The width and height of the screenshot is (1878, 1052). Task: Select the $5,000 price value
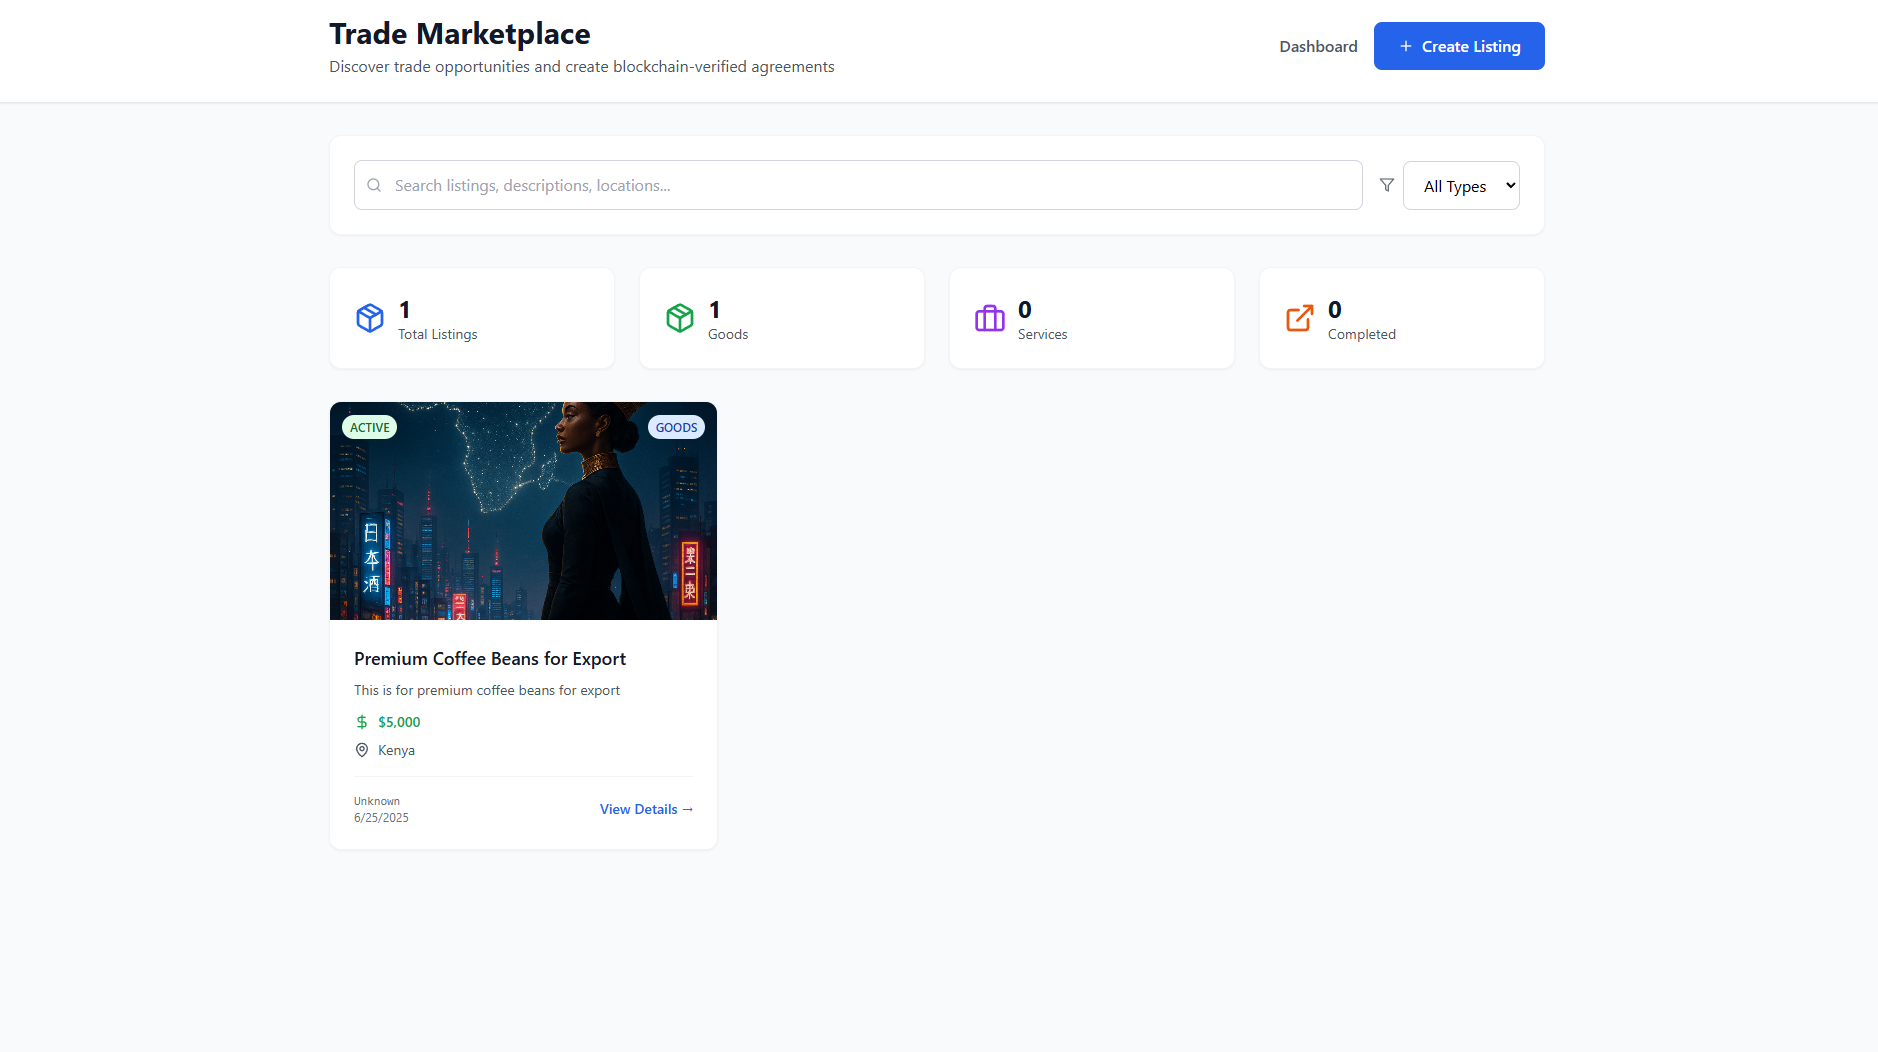(399, 722)
